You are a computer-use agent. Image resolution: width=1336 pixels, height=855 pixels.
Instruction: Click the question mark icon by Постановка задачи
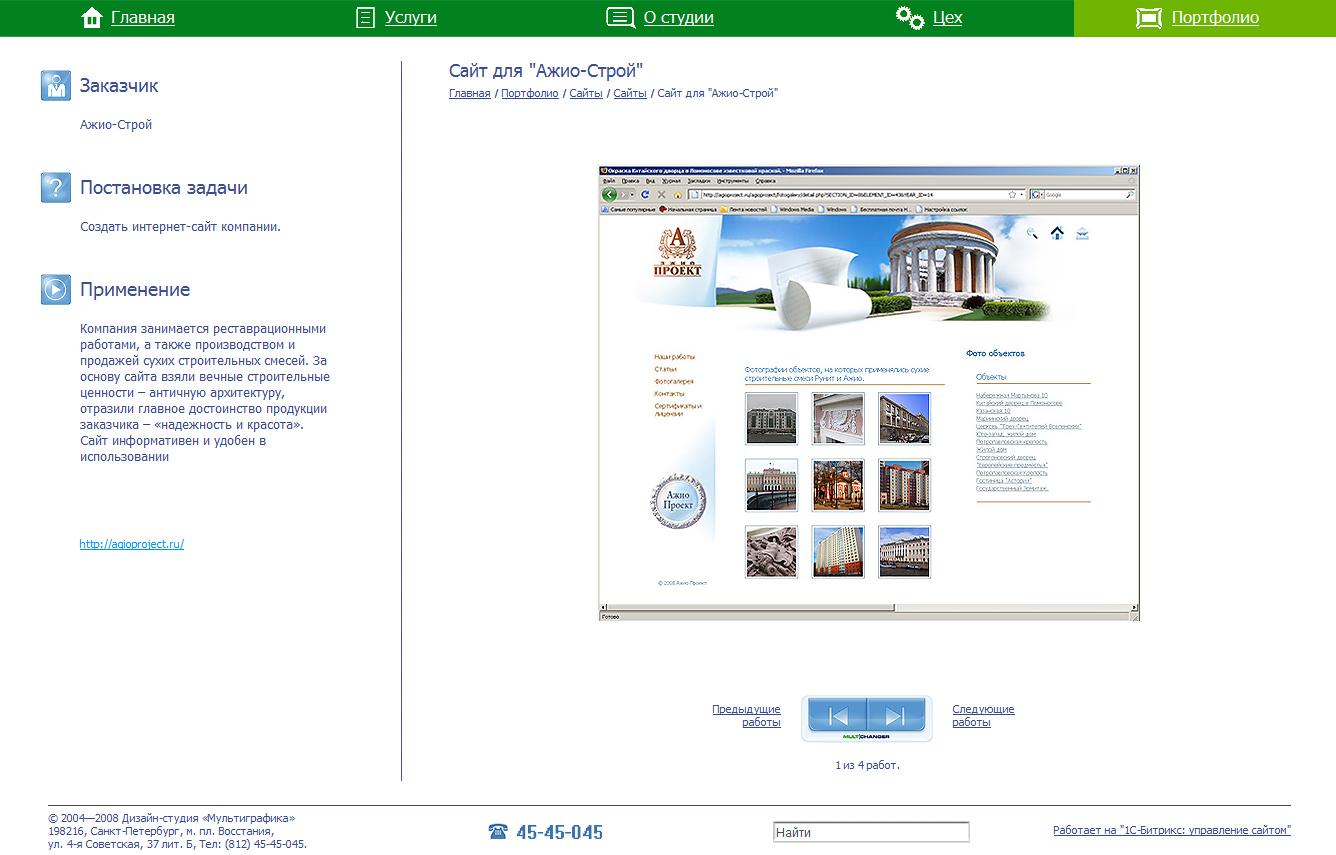pyautogui.click(x=56, y=188)
